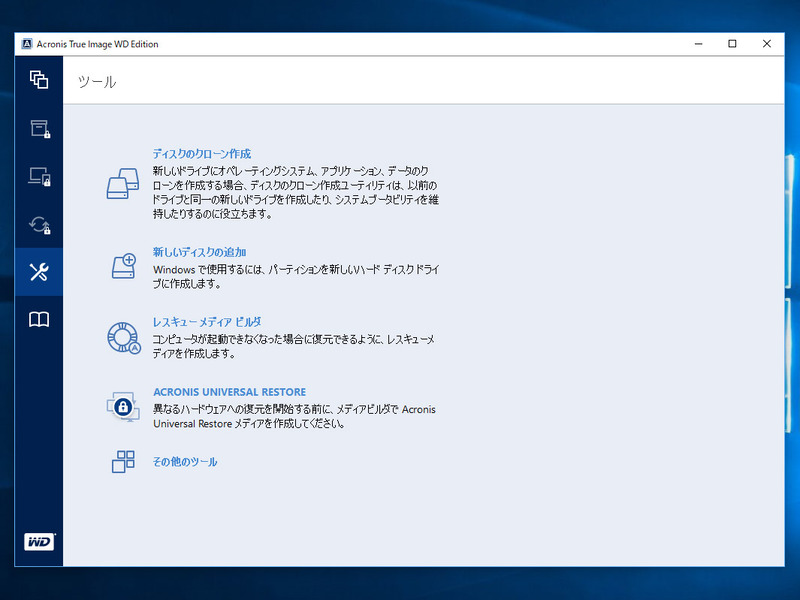Click the disk clone drives icon

[x=123, y=184]
